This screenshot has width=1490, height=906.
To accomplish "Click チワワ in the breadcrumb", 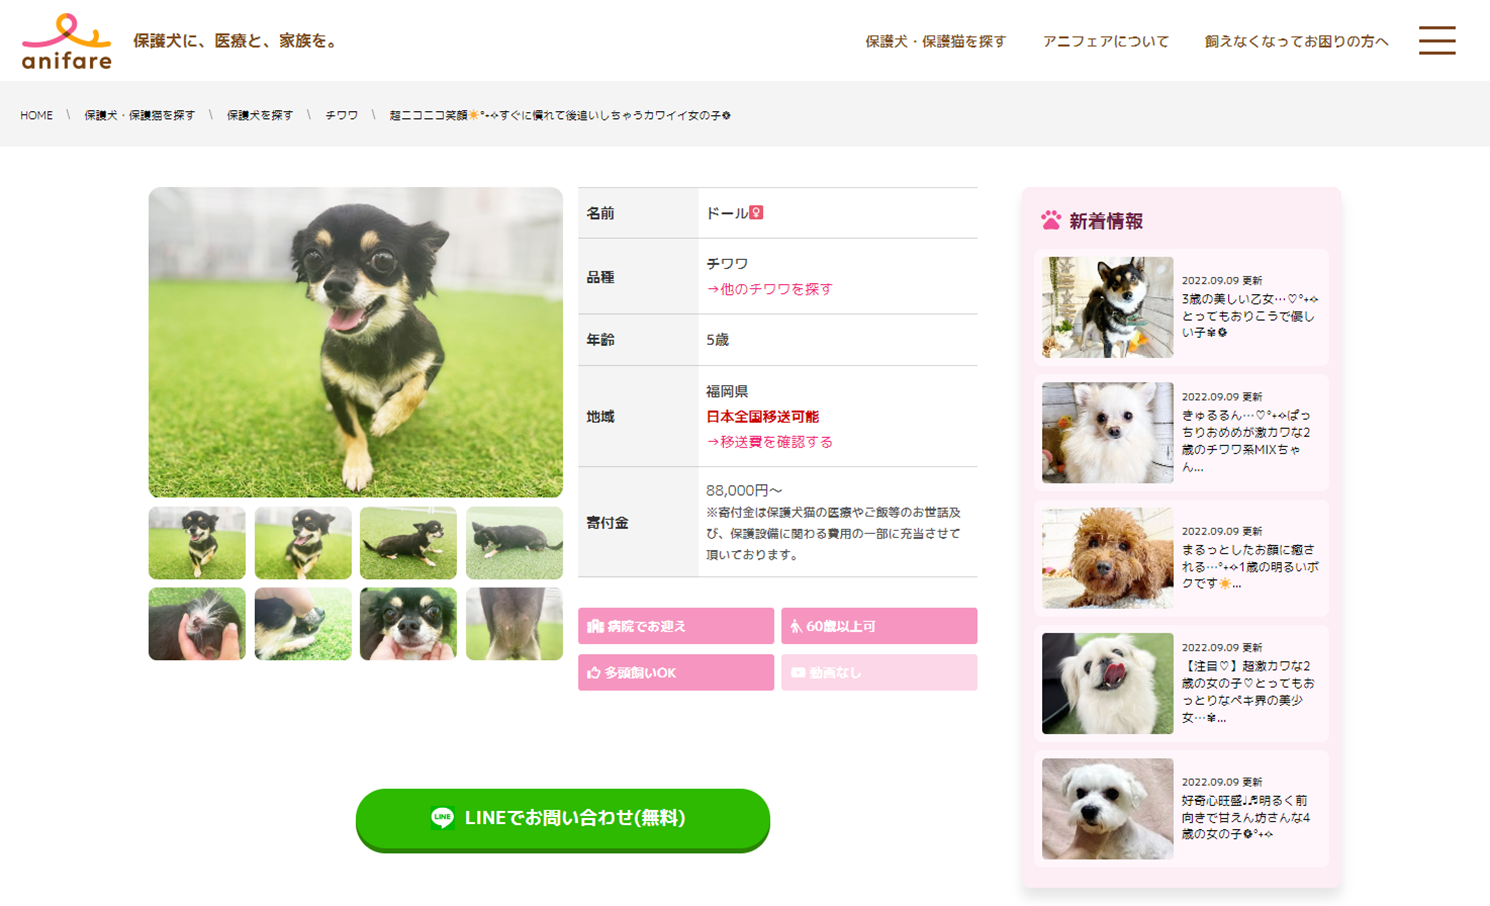I will pyautogui.click(x=341, y=116).
